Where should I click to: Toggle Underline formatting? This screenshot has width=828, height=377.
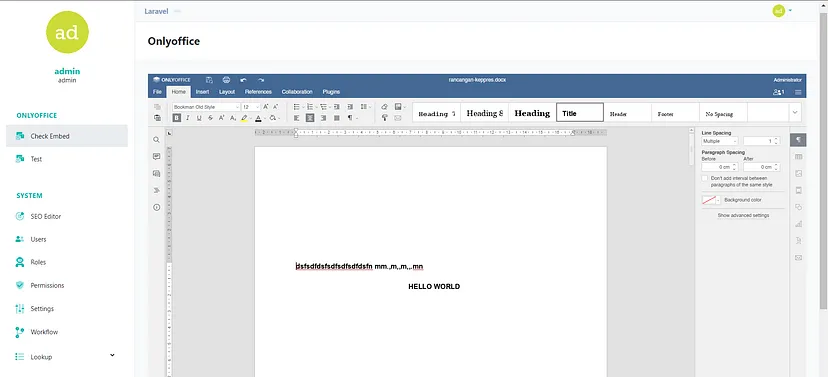click(x=199, y=118)
